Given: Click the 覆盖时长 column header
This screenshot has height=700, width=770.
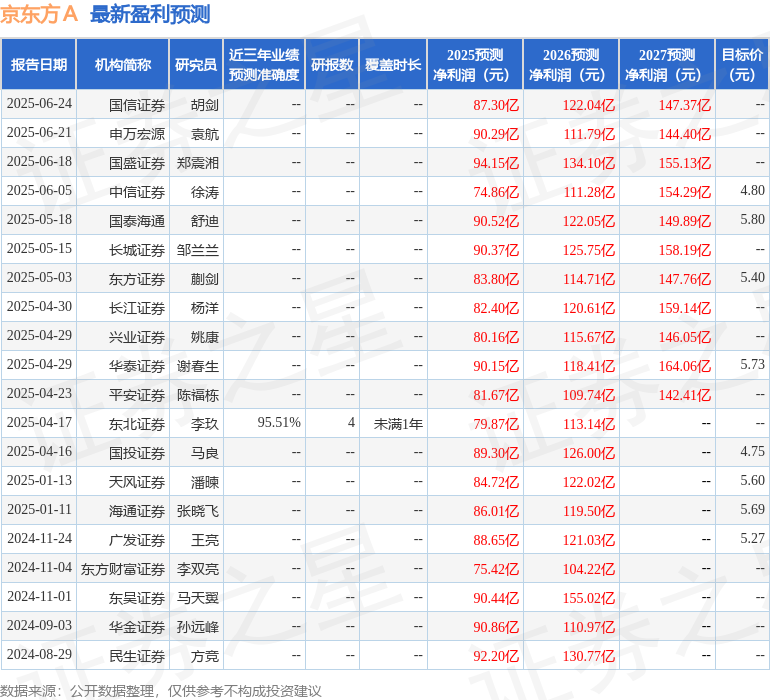Looking at the screenshot, I should click(x=393, y=65).
